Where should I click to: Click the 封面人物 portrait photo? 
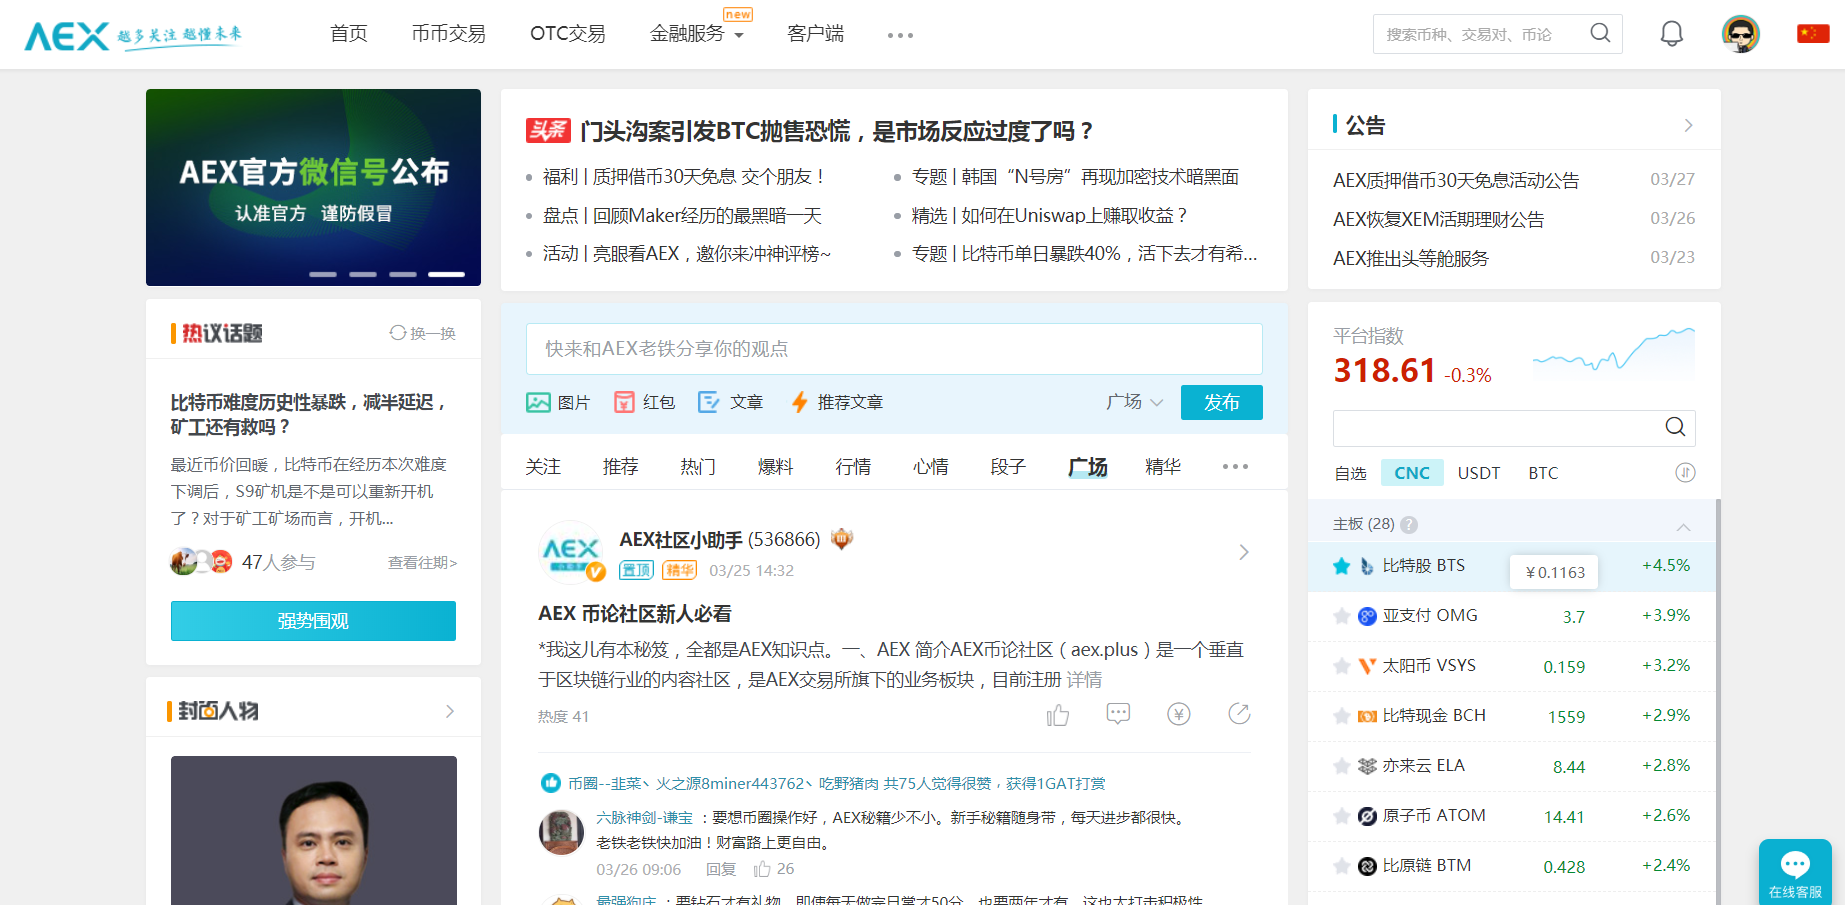pos(314,830)
